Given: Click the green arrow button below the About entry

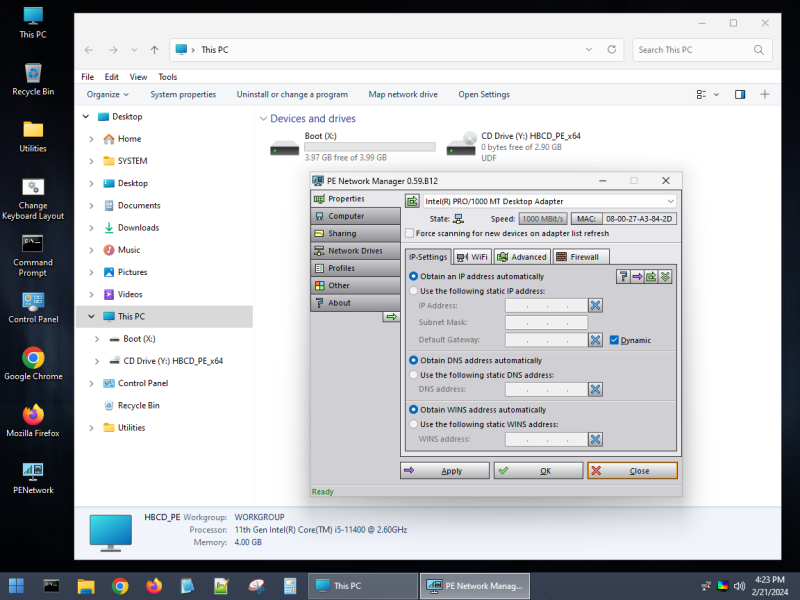Looking at the screenshot, I should [391, 317].
